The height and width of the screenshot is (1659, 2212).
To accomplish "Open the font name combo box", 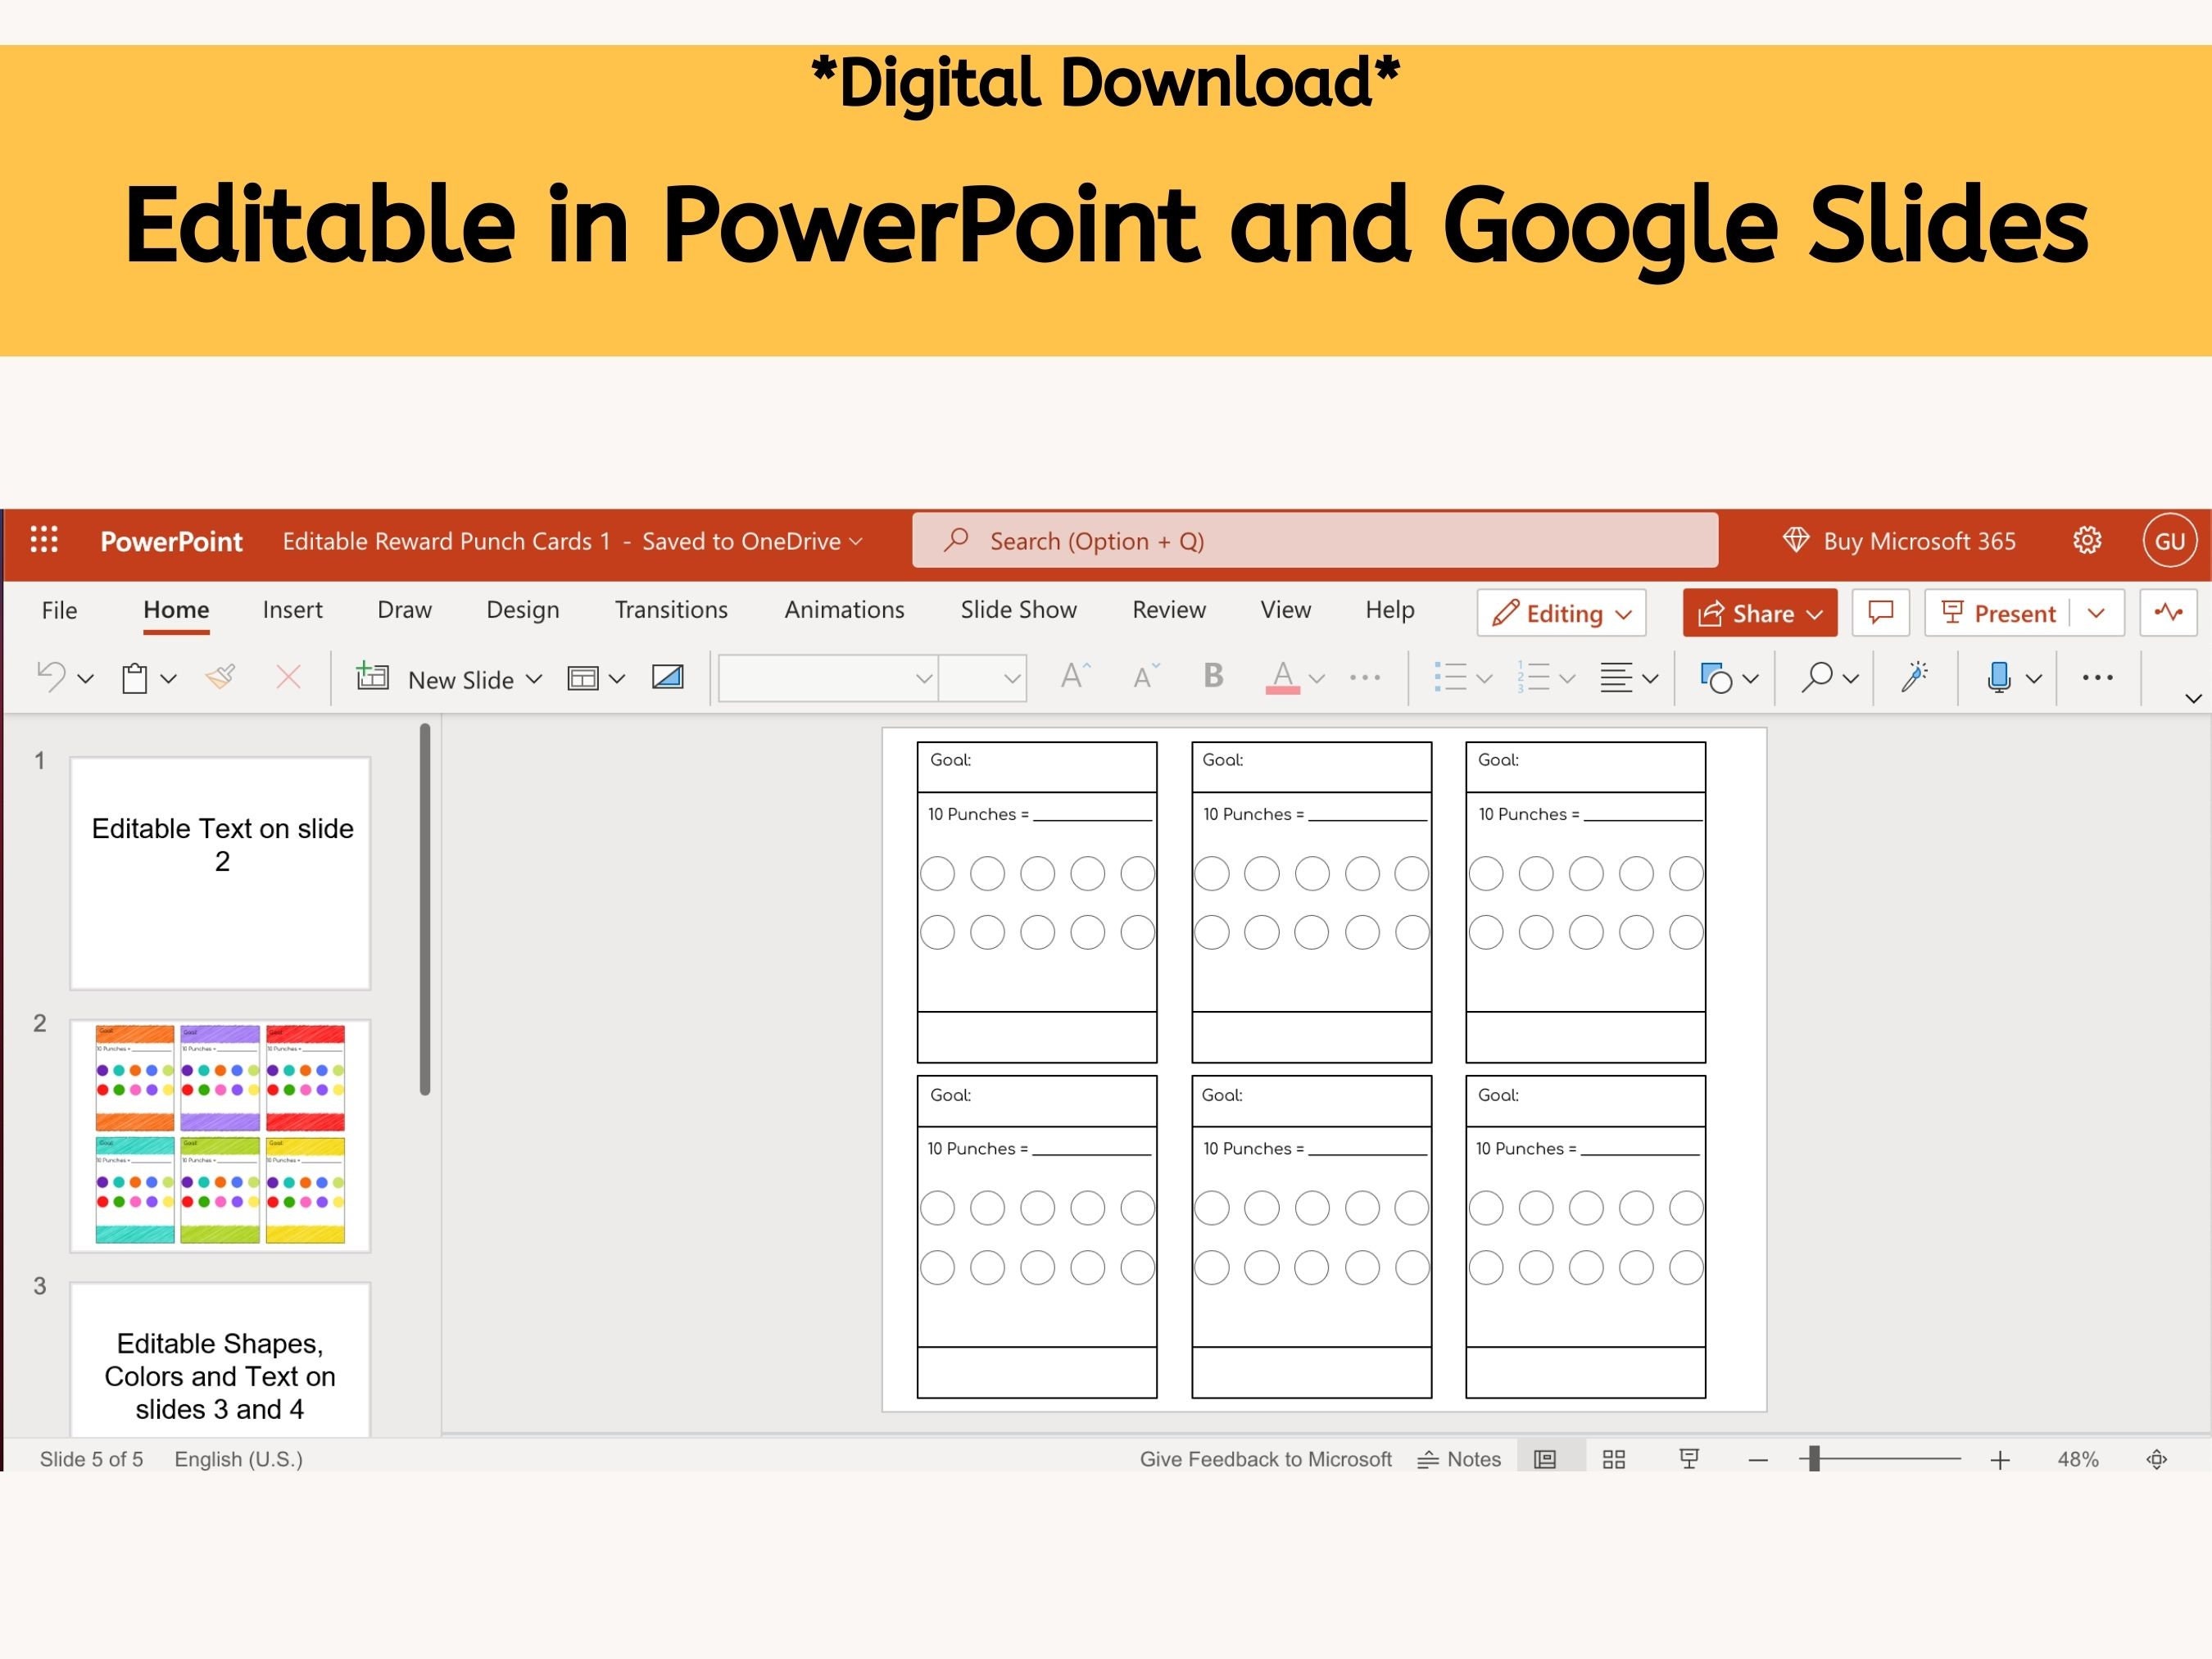I will (x=828, y=678).
